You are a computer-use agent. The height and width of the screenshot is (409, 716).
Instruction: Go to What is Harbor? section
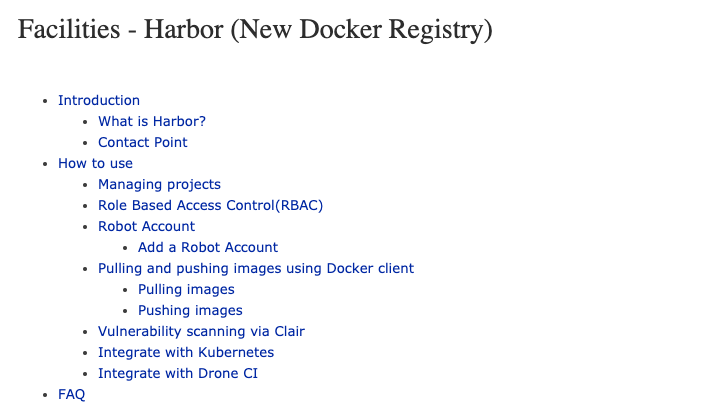tap(152, 121)
